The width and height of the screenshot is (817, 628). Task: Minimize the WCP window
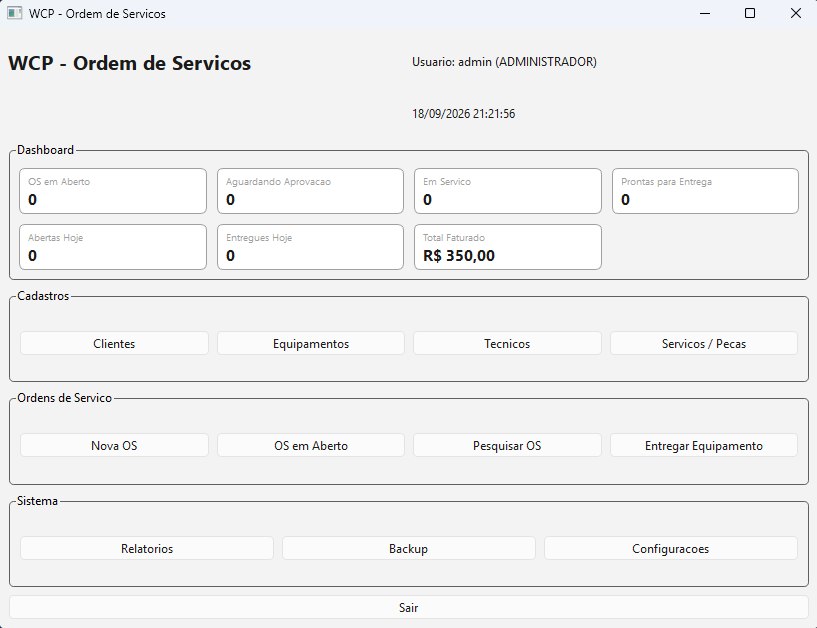[x=705, y=14]
